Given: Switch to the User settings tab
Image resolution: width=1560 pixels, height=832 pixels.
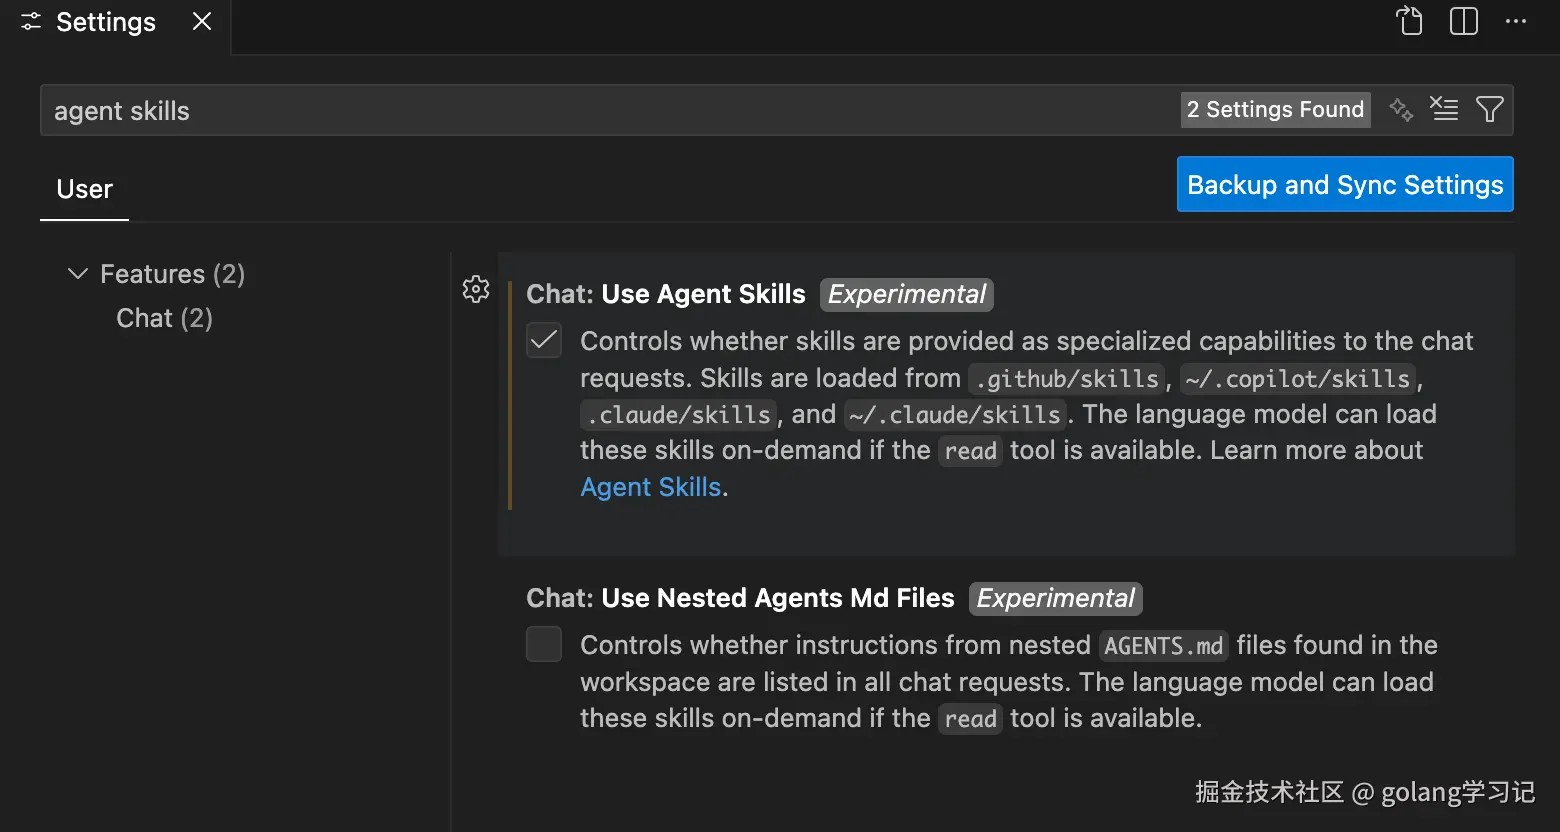Looking at the screenshot, I should (84, 189).
